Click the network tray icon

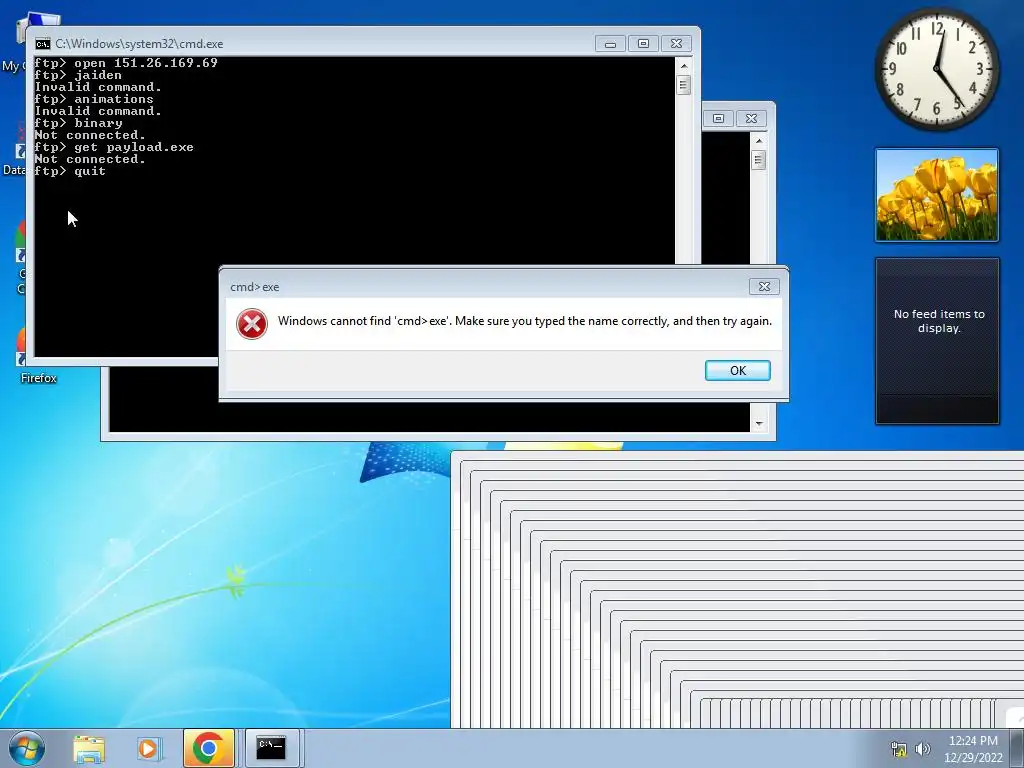(899, 749)
